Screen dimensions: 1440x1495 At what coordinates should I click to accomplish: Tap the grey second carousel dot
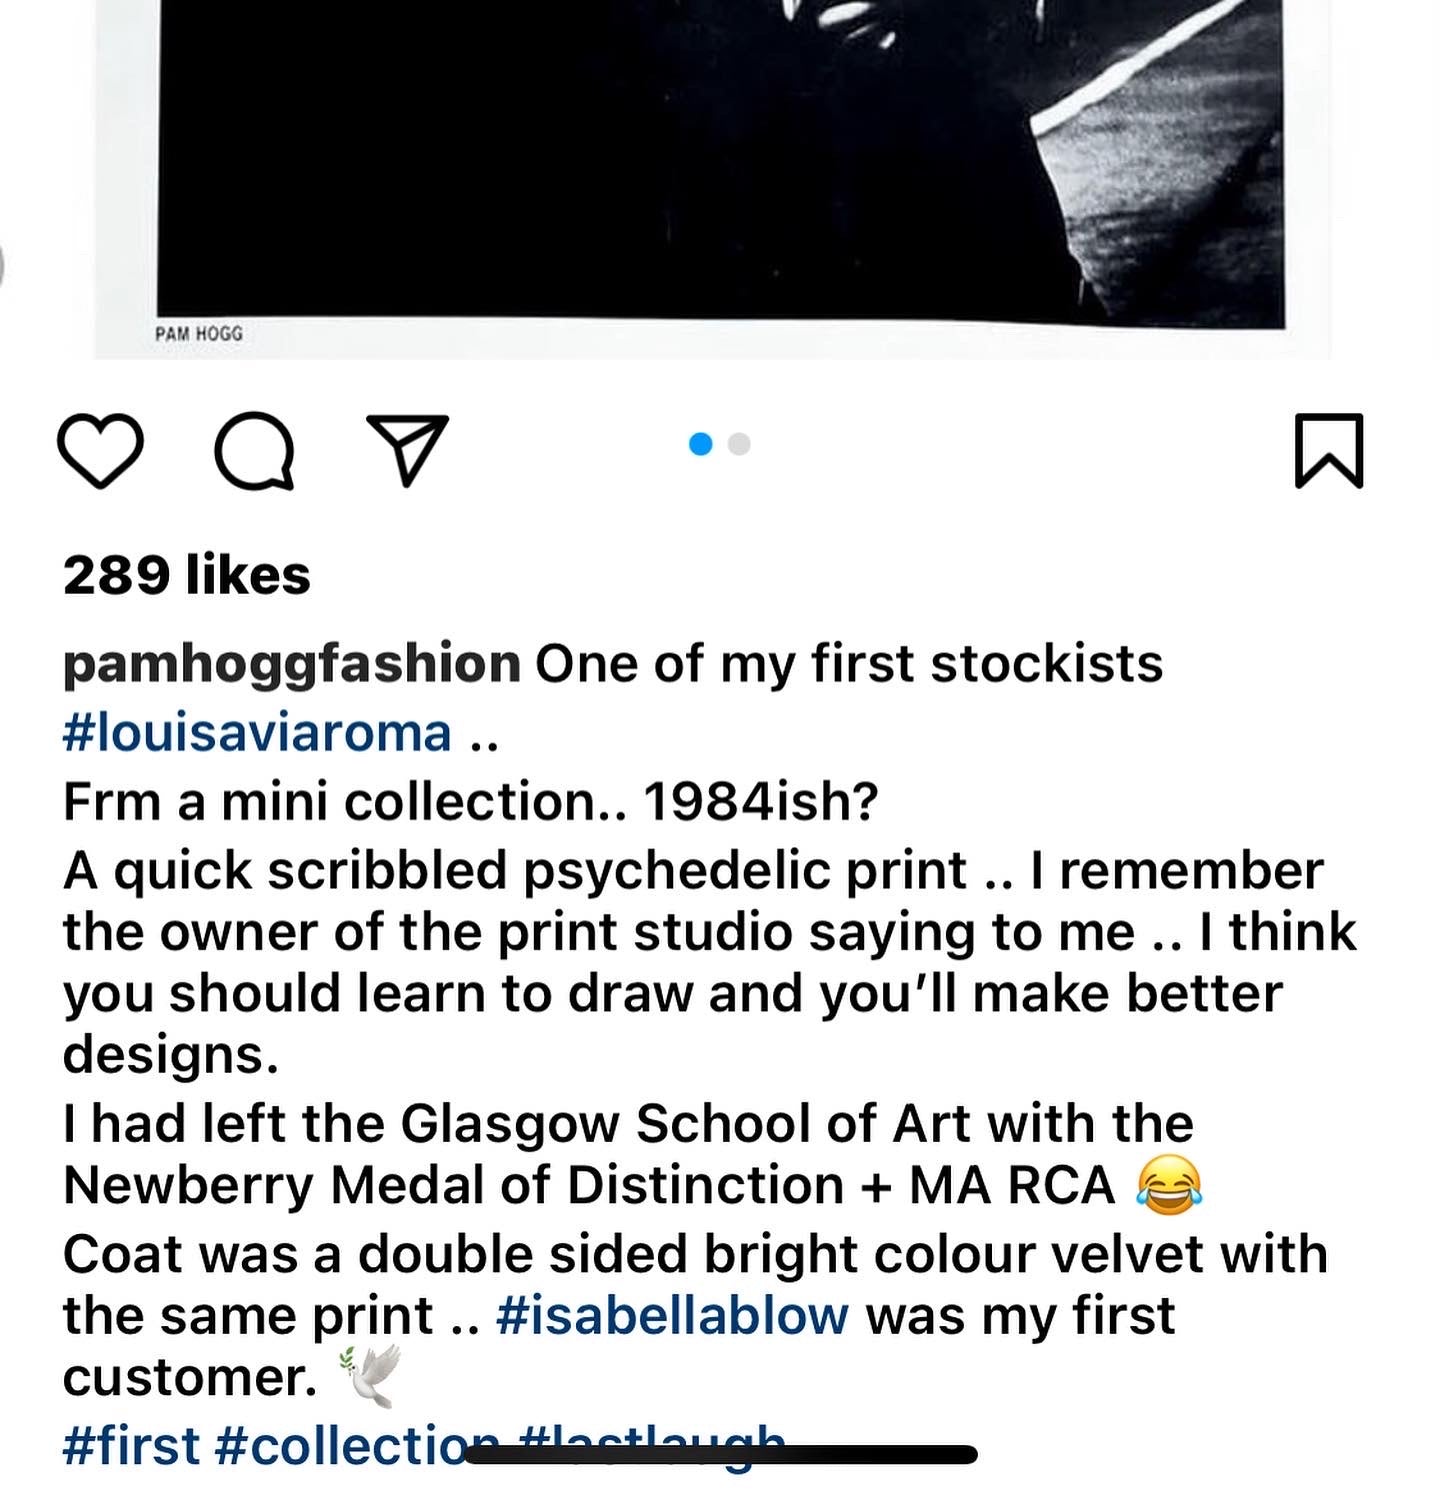point(739,444)
